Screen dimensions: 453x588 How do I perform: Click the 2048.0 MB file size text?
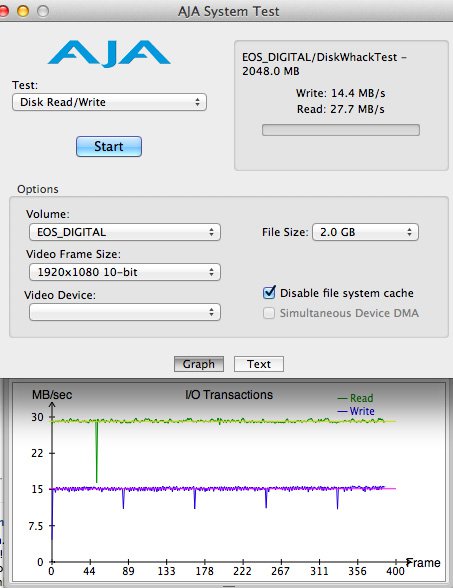coord(271,71)
